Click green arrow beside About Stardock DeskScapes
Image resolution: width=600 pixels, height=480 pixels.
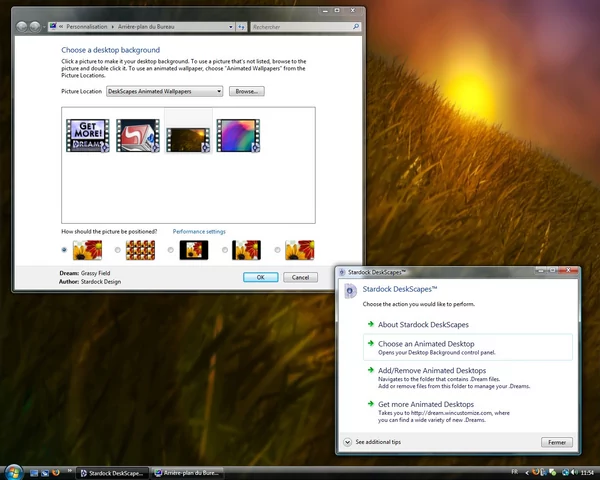[x=370, y=324]
